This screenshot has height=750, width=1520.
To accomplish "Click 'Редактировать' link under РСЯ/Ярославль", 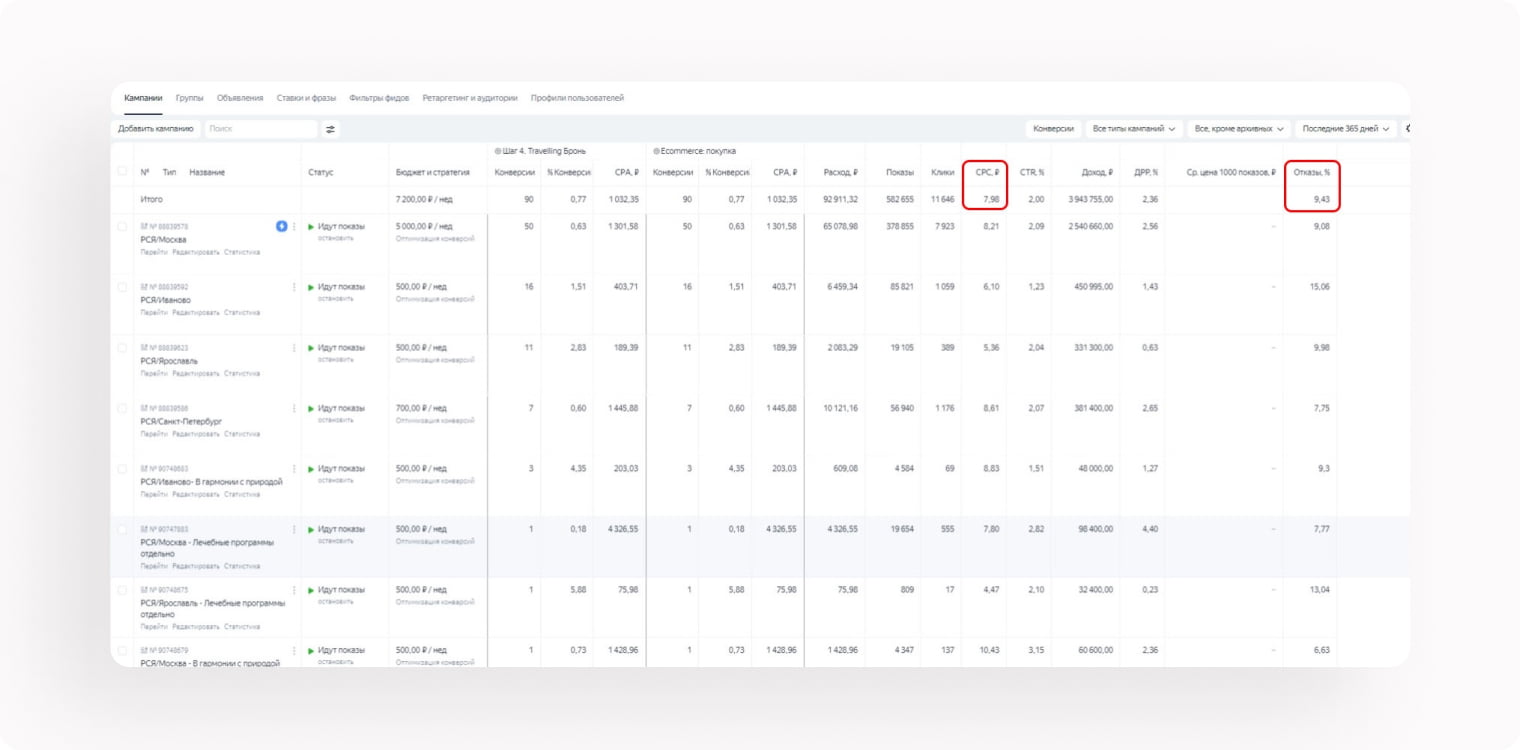I will point(195,374).
